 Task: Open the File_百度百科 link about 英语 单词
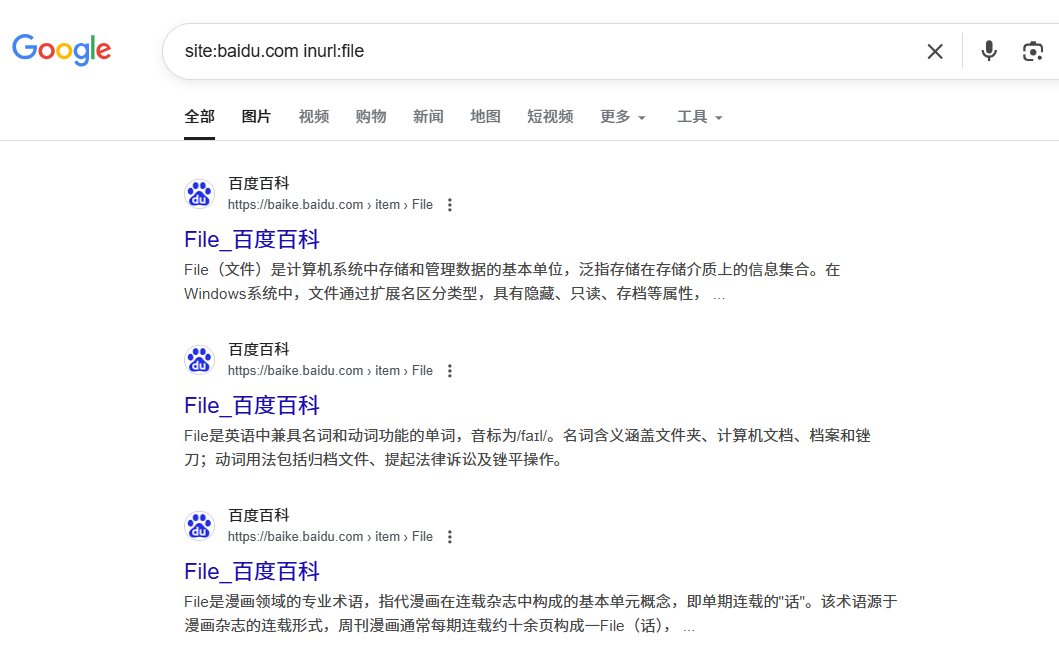(x=251, y=405)
